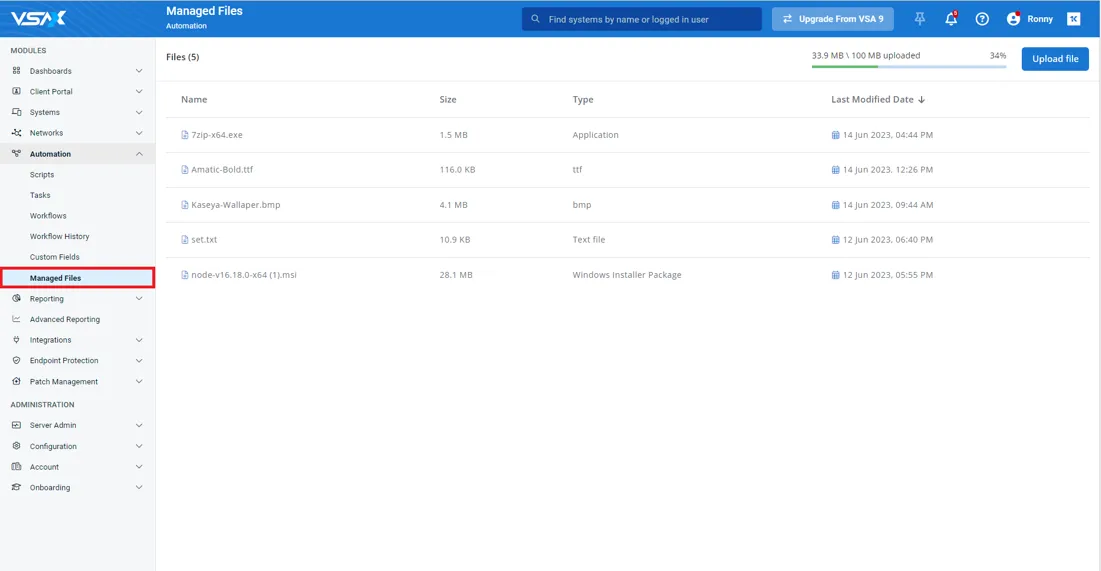The image size is (1101, 571).
Task: Click the notifications bell icon
Action: click(951, 19)
